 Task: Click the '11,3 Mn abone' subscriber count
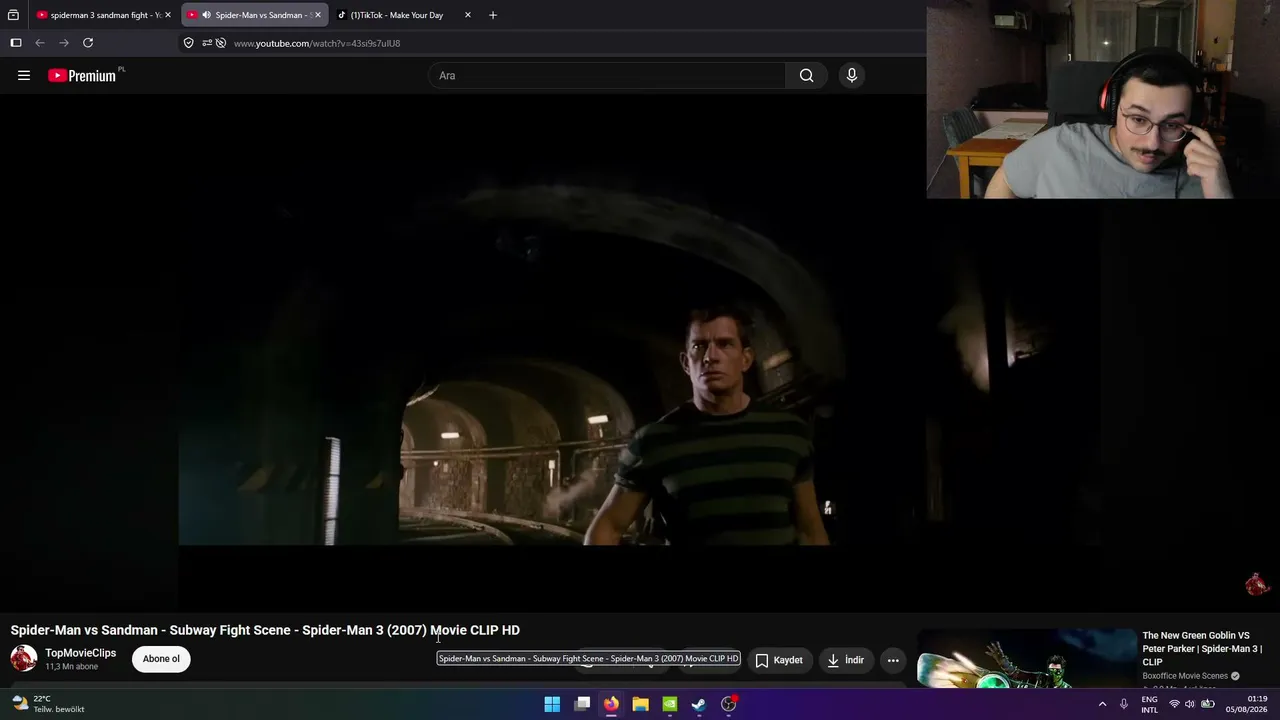pos(71,667)
